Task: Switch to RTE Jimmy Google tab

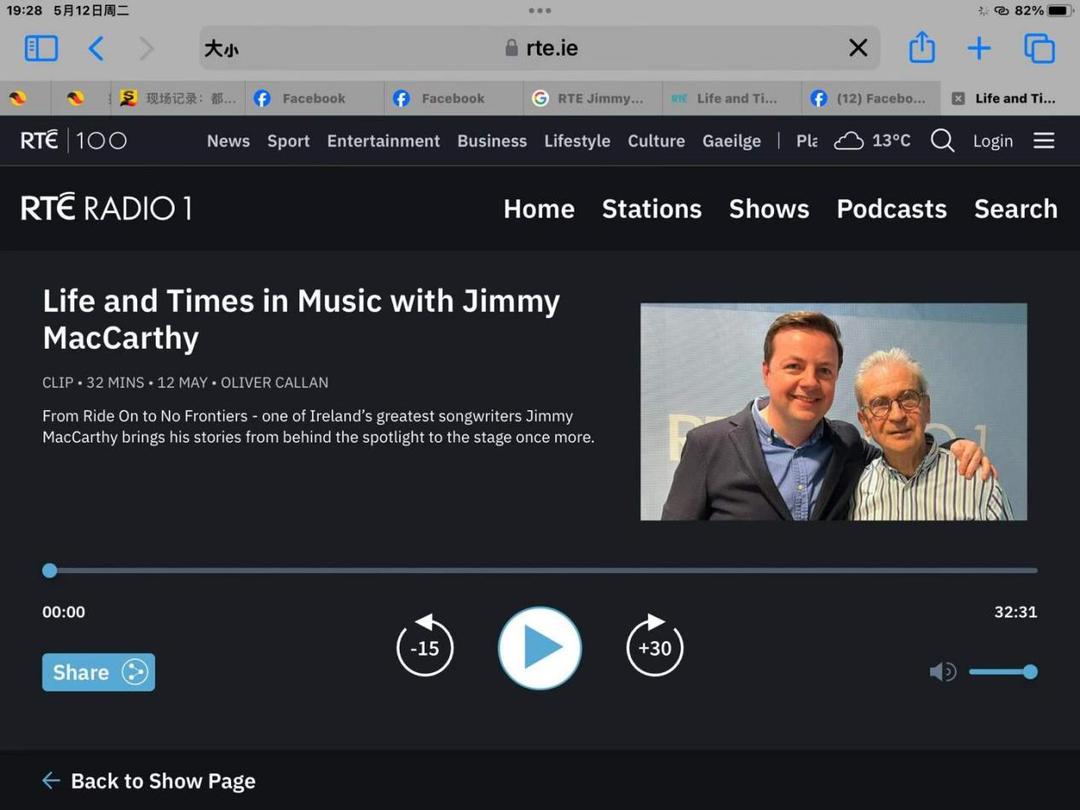Action: tap(593, 98)
